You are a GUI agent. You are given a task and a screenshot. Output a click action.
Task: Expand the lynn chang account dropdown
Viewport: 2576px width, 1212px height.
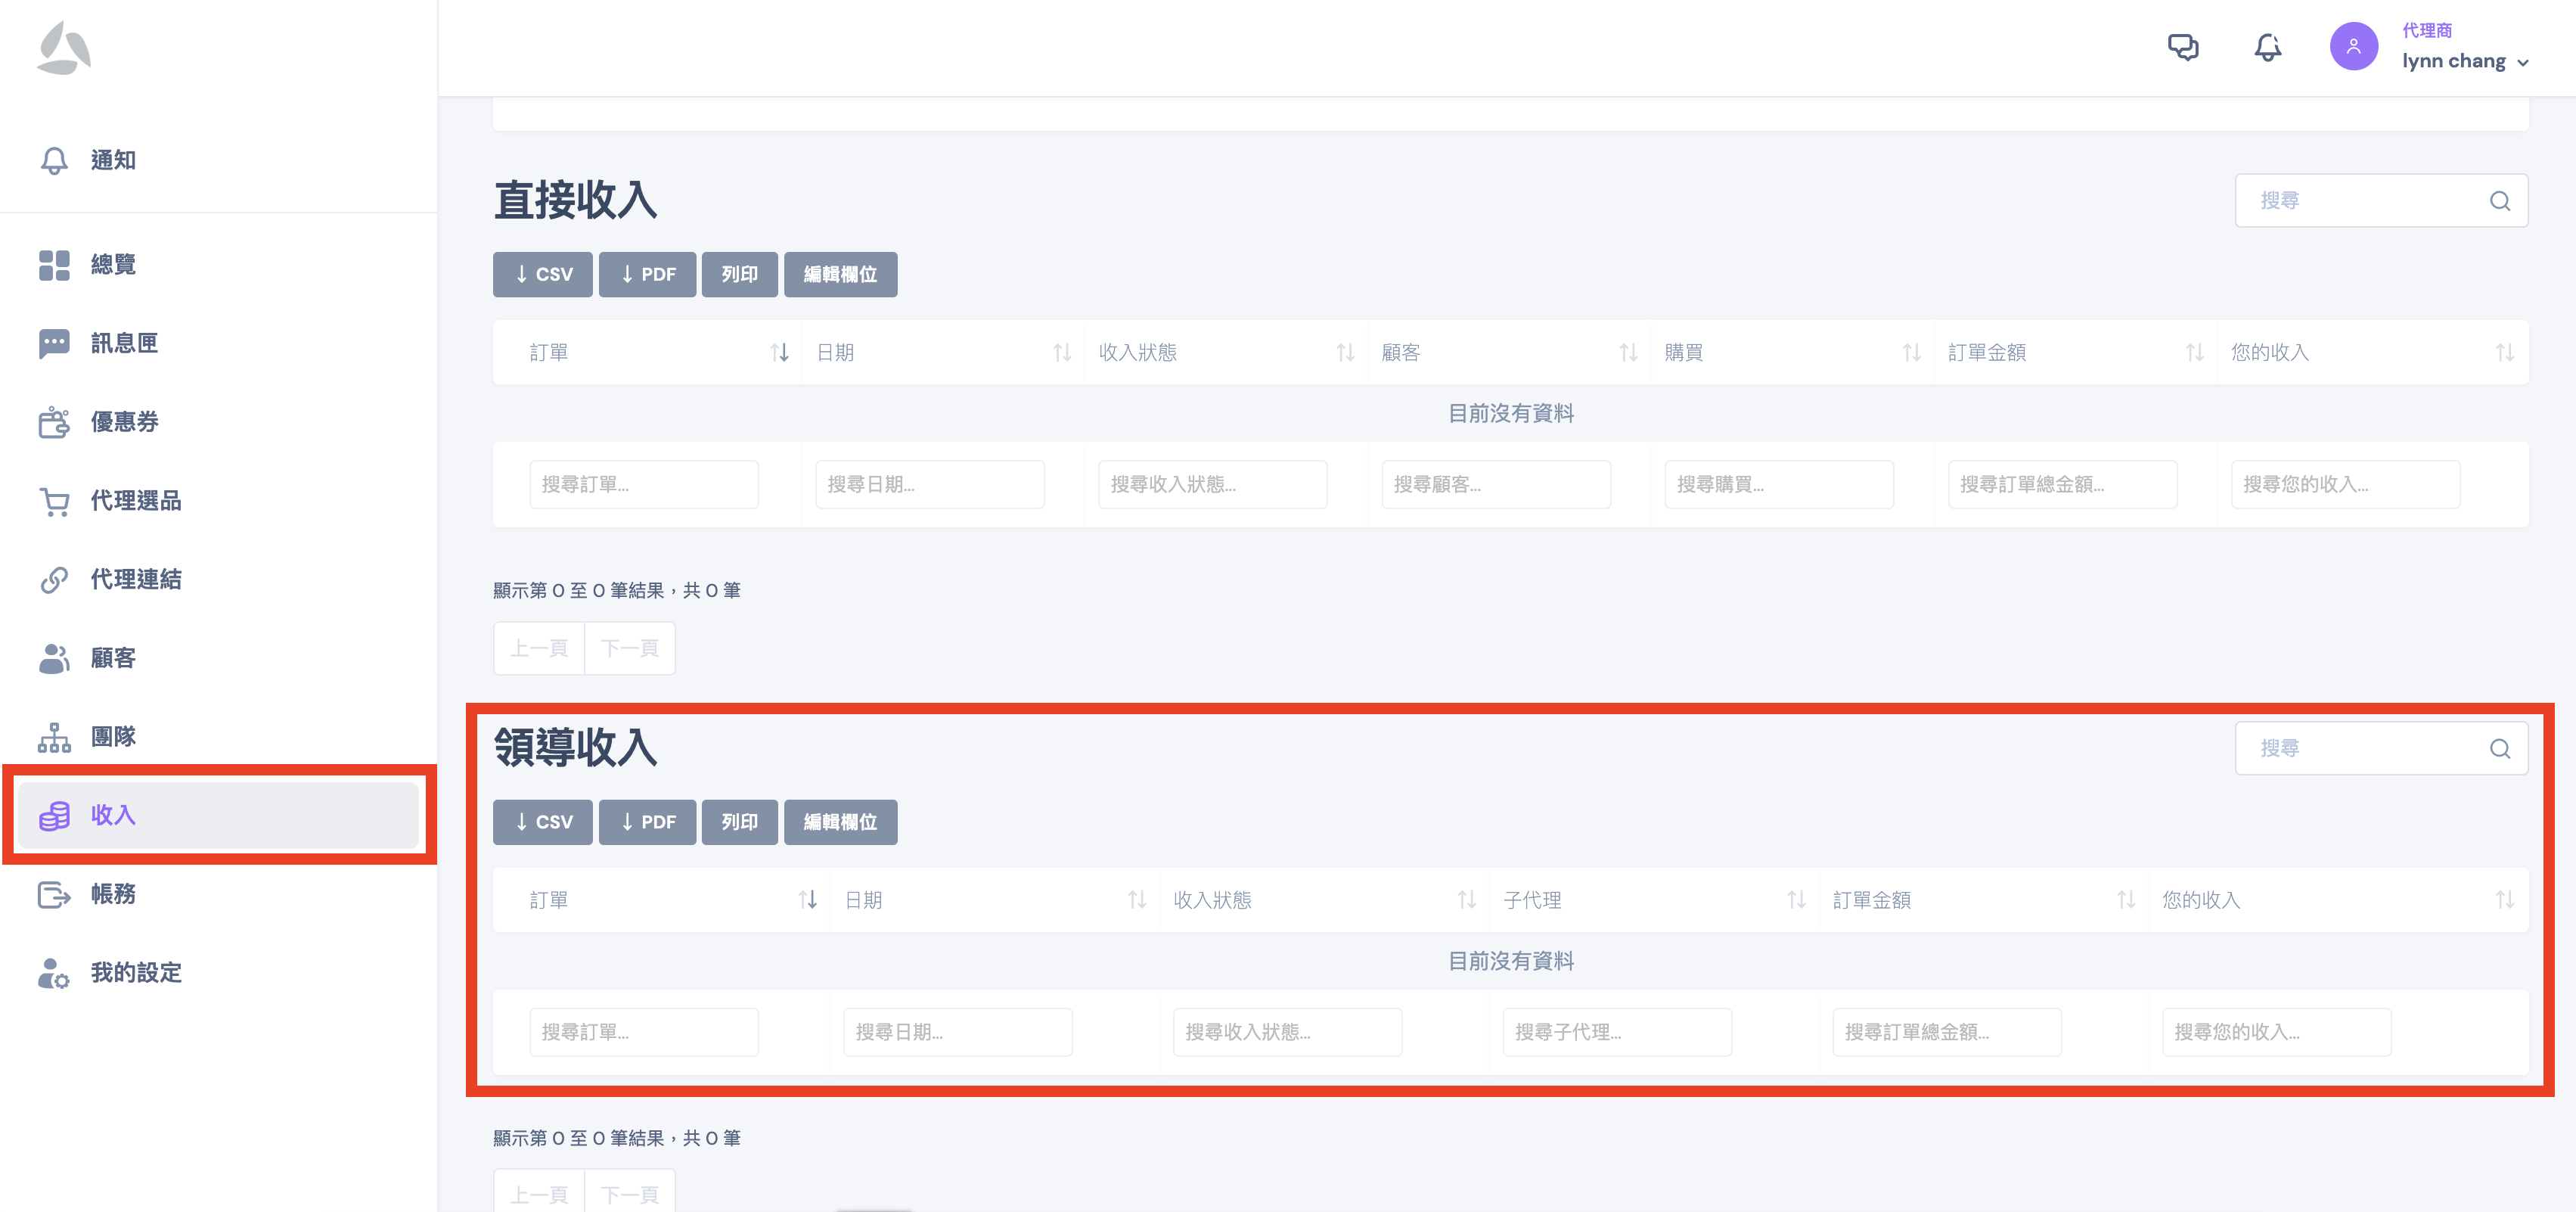(2522, 62)
